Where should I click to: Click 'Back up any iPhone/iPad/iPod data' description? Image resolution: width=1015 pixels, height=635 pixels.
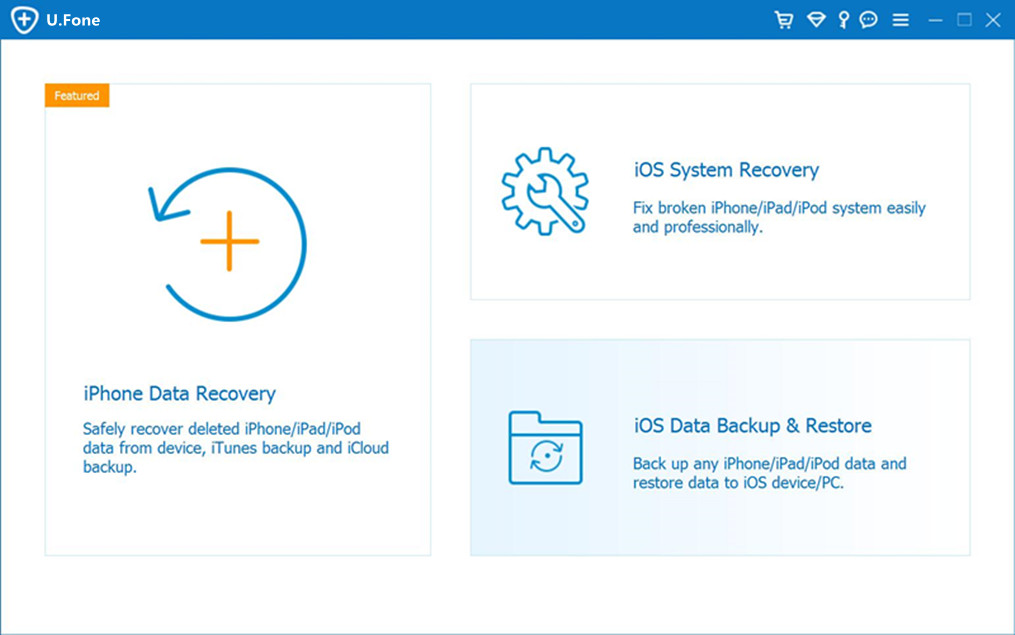(770, 473)
